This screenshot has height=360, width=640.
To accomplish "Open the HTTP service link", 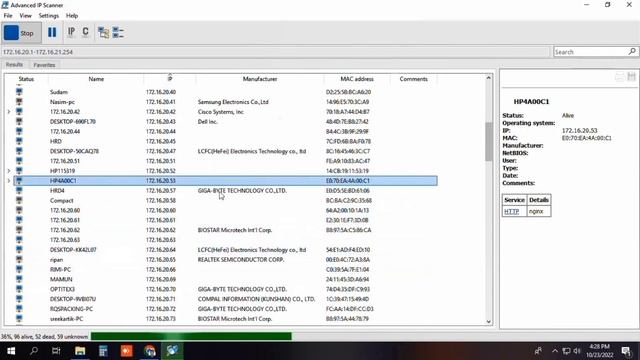I will pos(511,211).
